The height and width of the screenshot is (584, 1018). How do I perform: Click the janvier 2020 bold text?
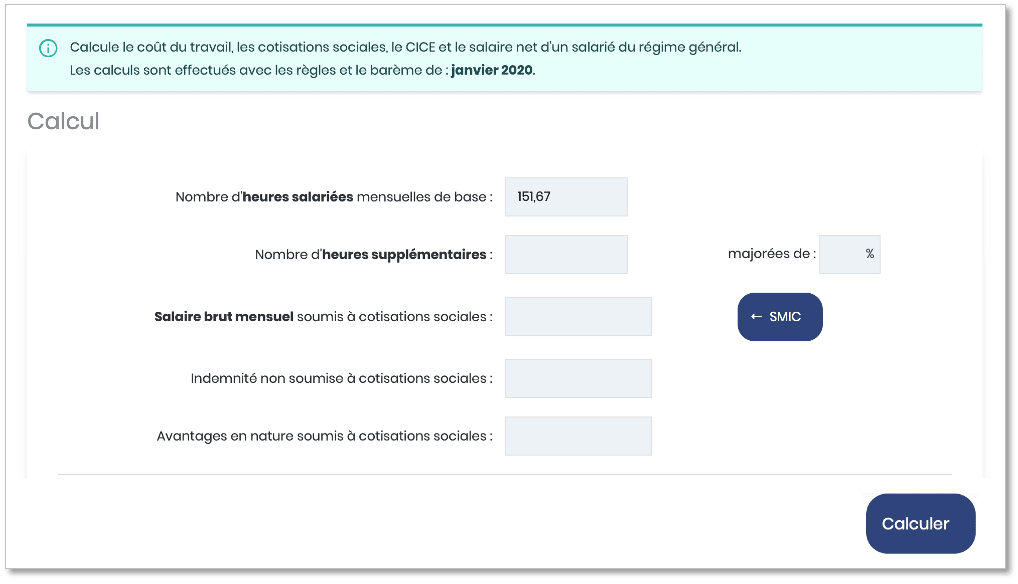tap(493, 70)
